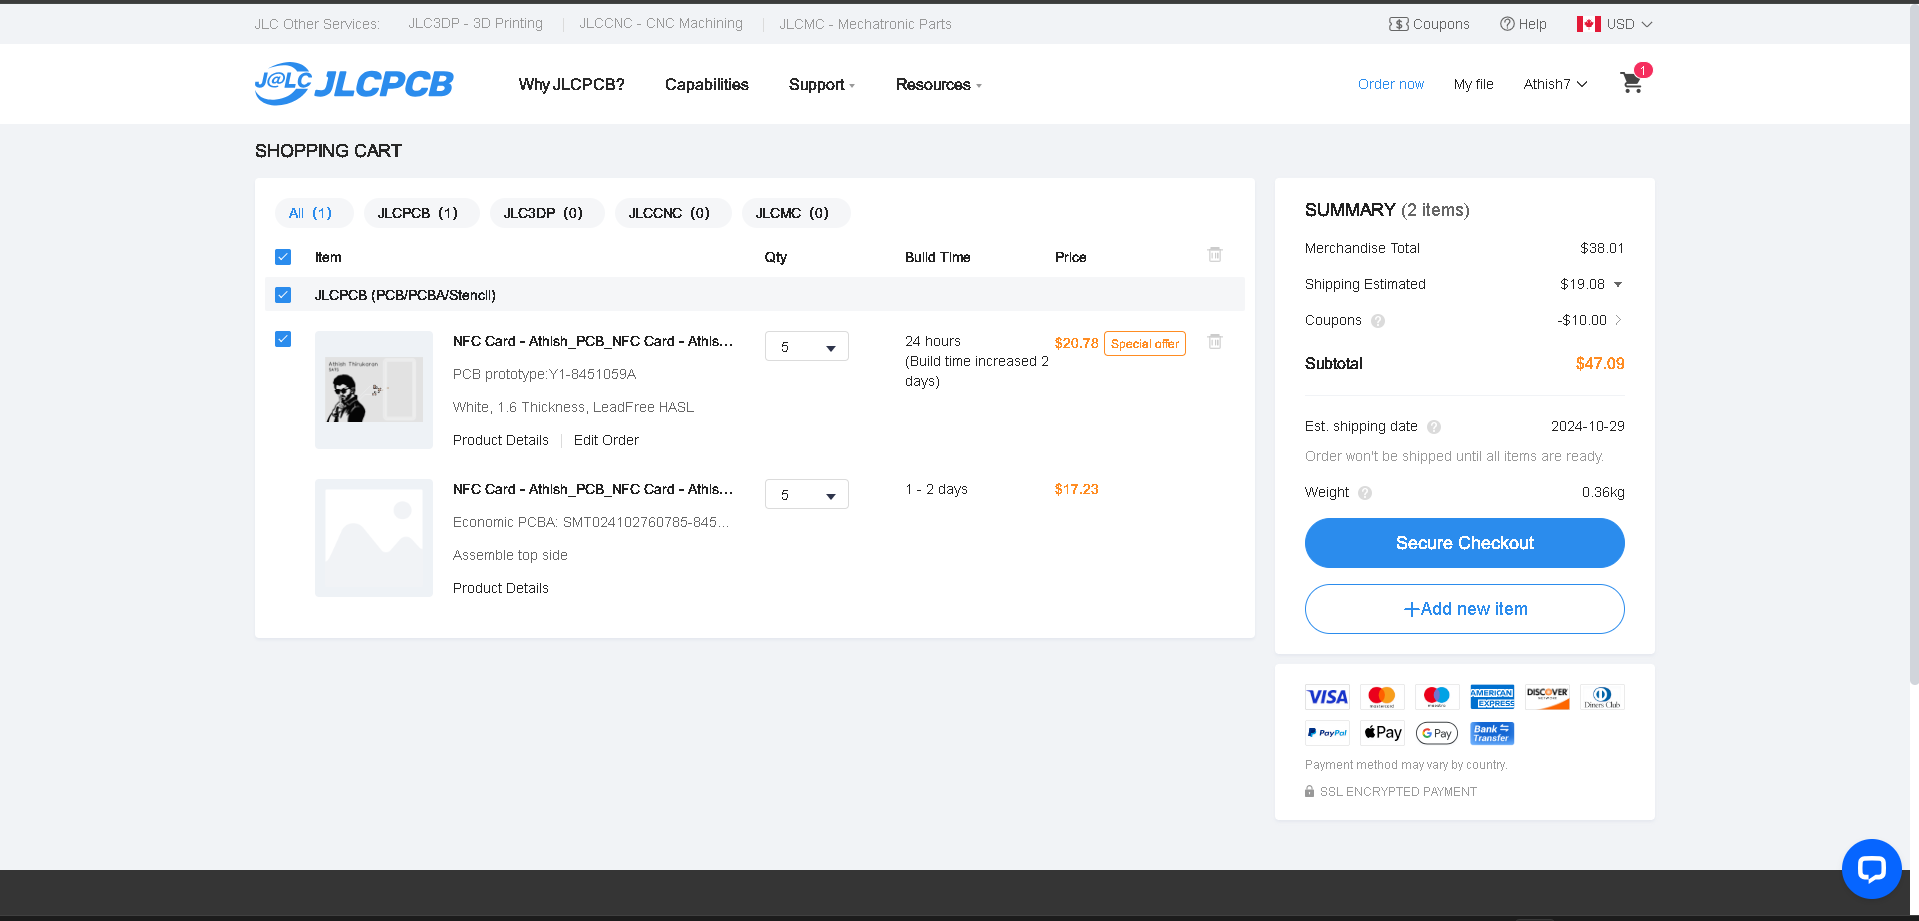Select the All (1) cart tab

click(x=314, y=213)
